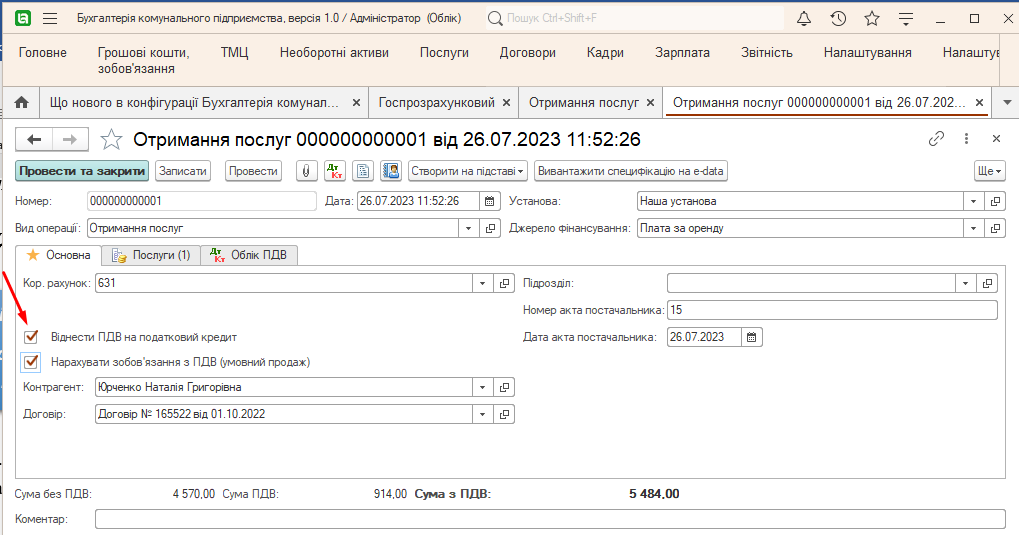Go back using the left arrow
This screenshot has height=535, width=1019.
[35, 139]
